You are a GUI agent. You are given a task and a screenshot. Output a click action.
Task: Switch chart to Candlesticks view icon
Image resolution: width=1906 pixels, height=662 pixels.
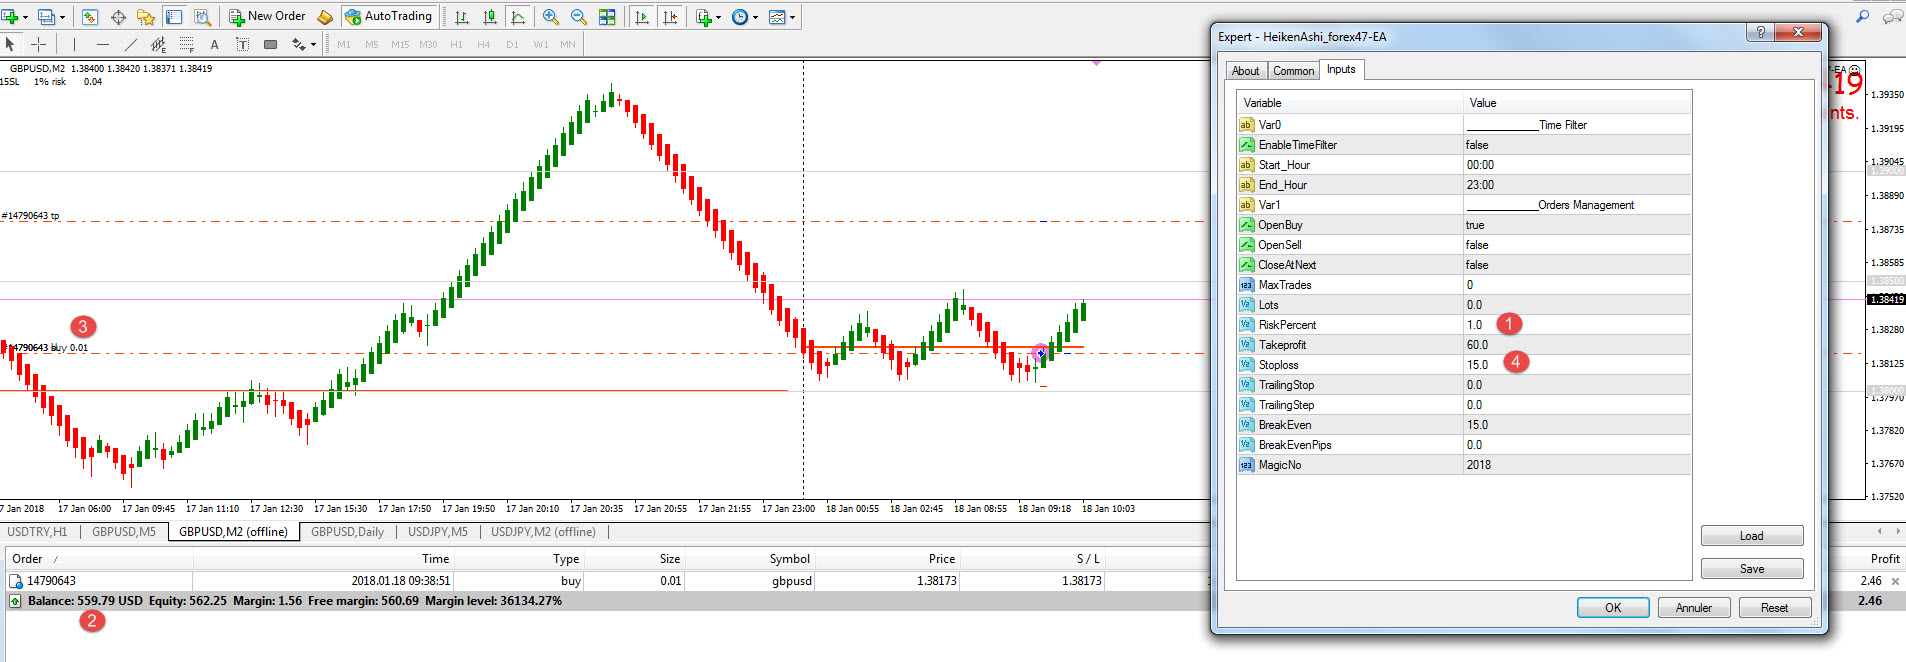tap(490, 17)
